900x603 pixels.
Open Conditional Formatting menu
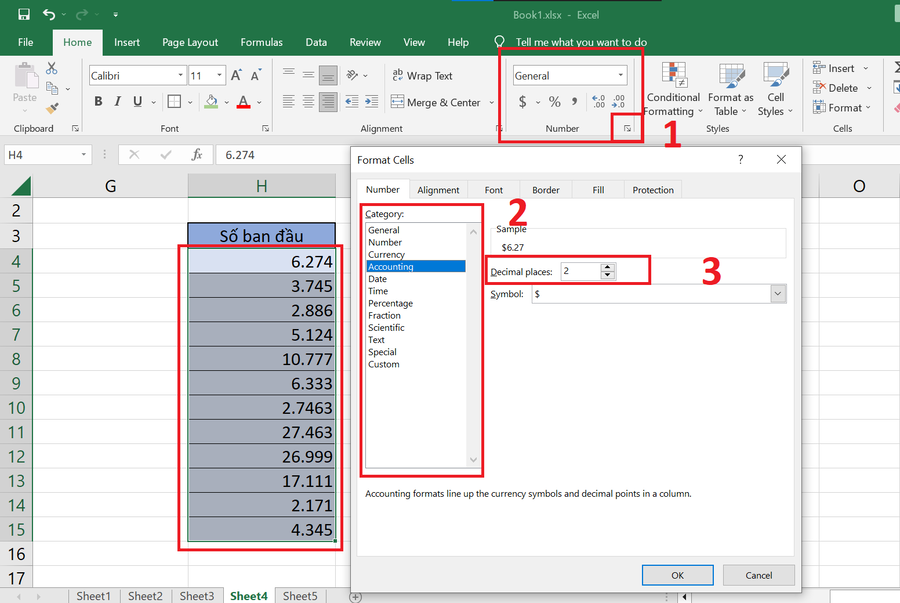coord(673,89)
